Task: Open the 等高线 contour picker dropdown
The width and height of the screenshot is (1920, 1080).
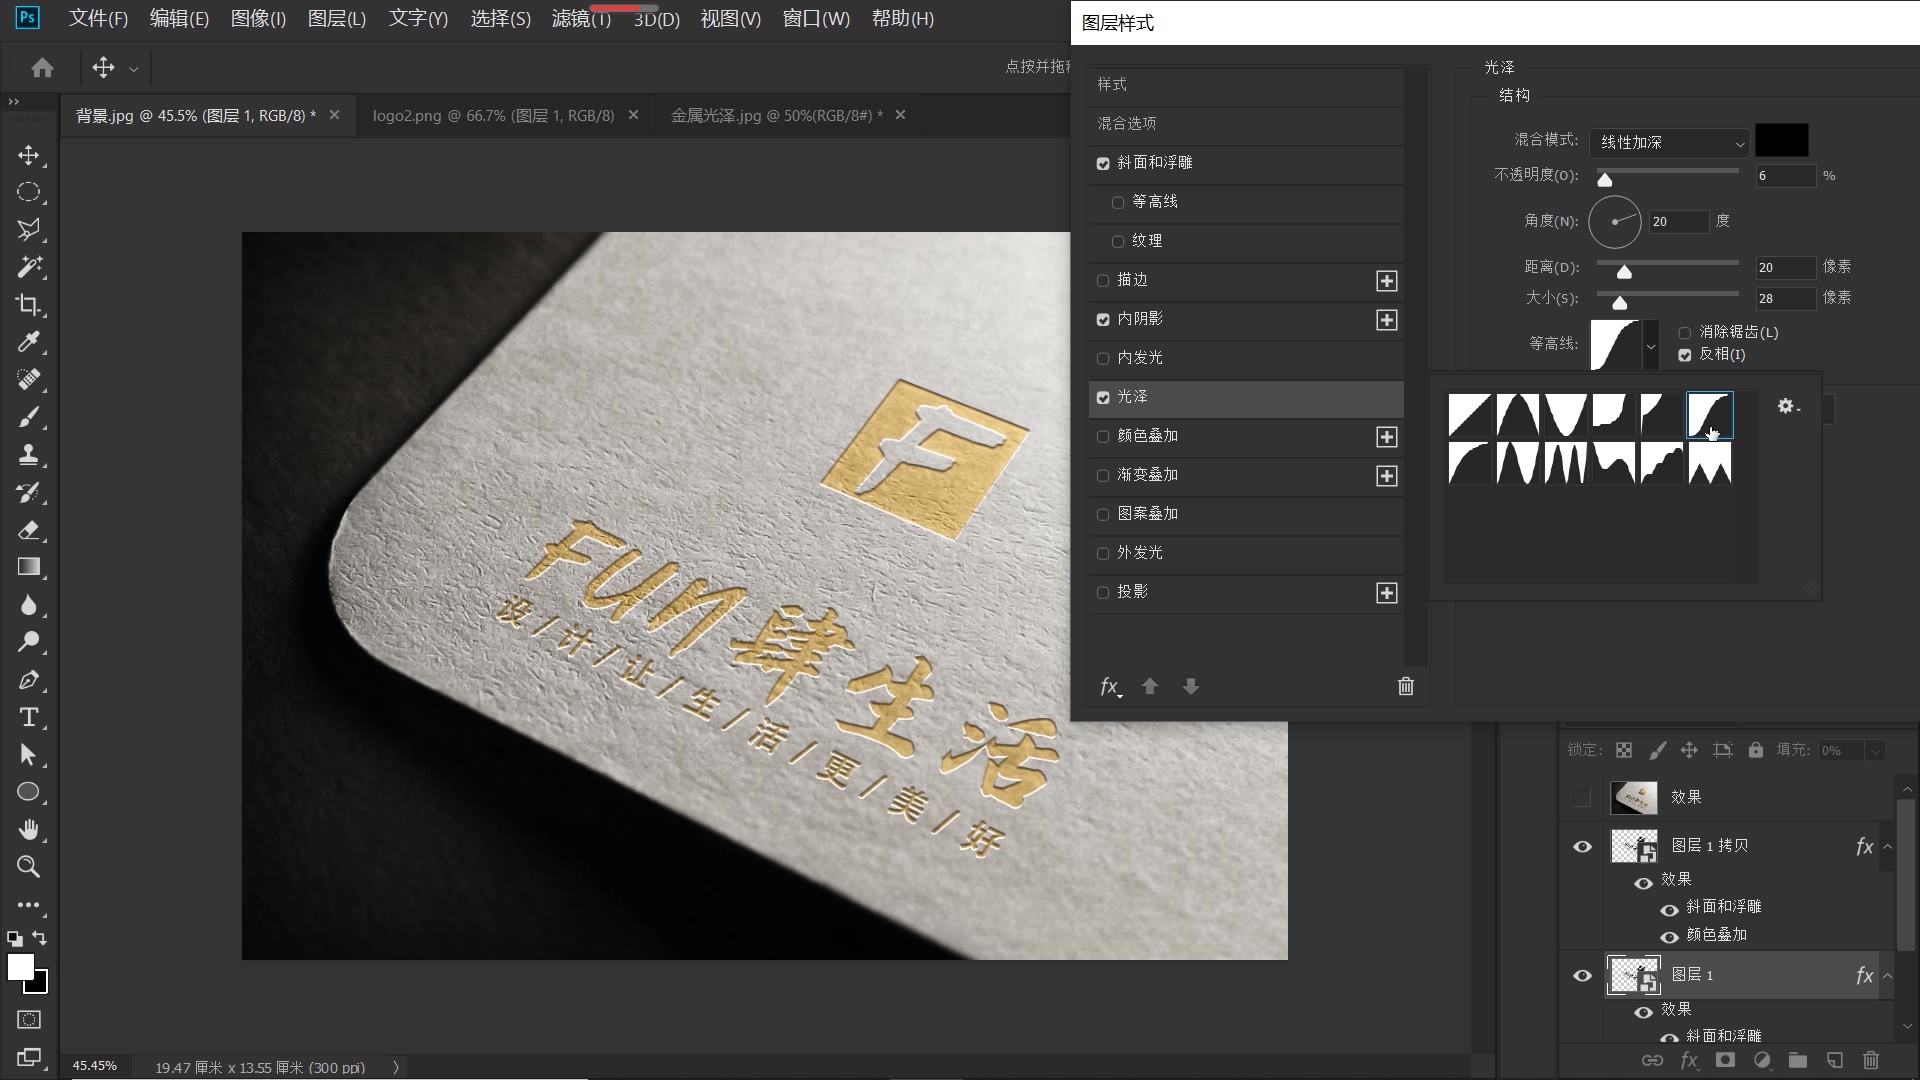Action: [x=1650, y=345]
